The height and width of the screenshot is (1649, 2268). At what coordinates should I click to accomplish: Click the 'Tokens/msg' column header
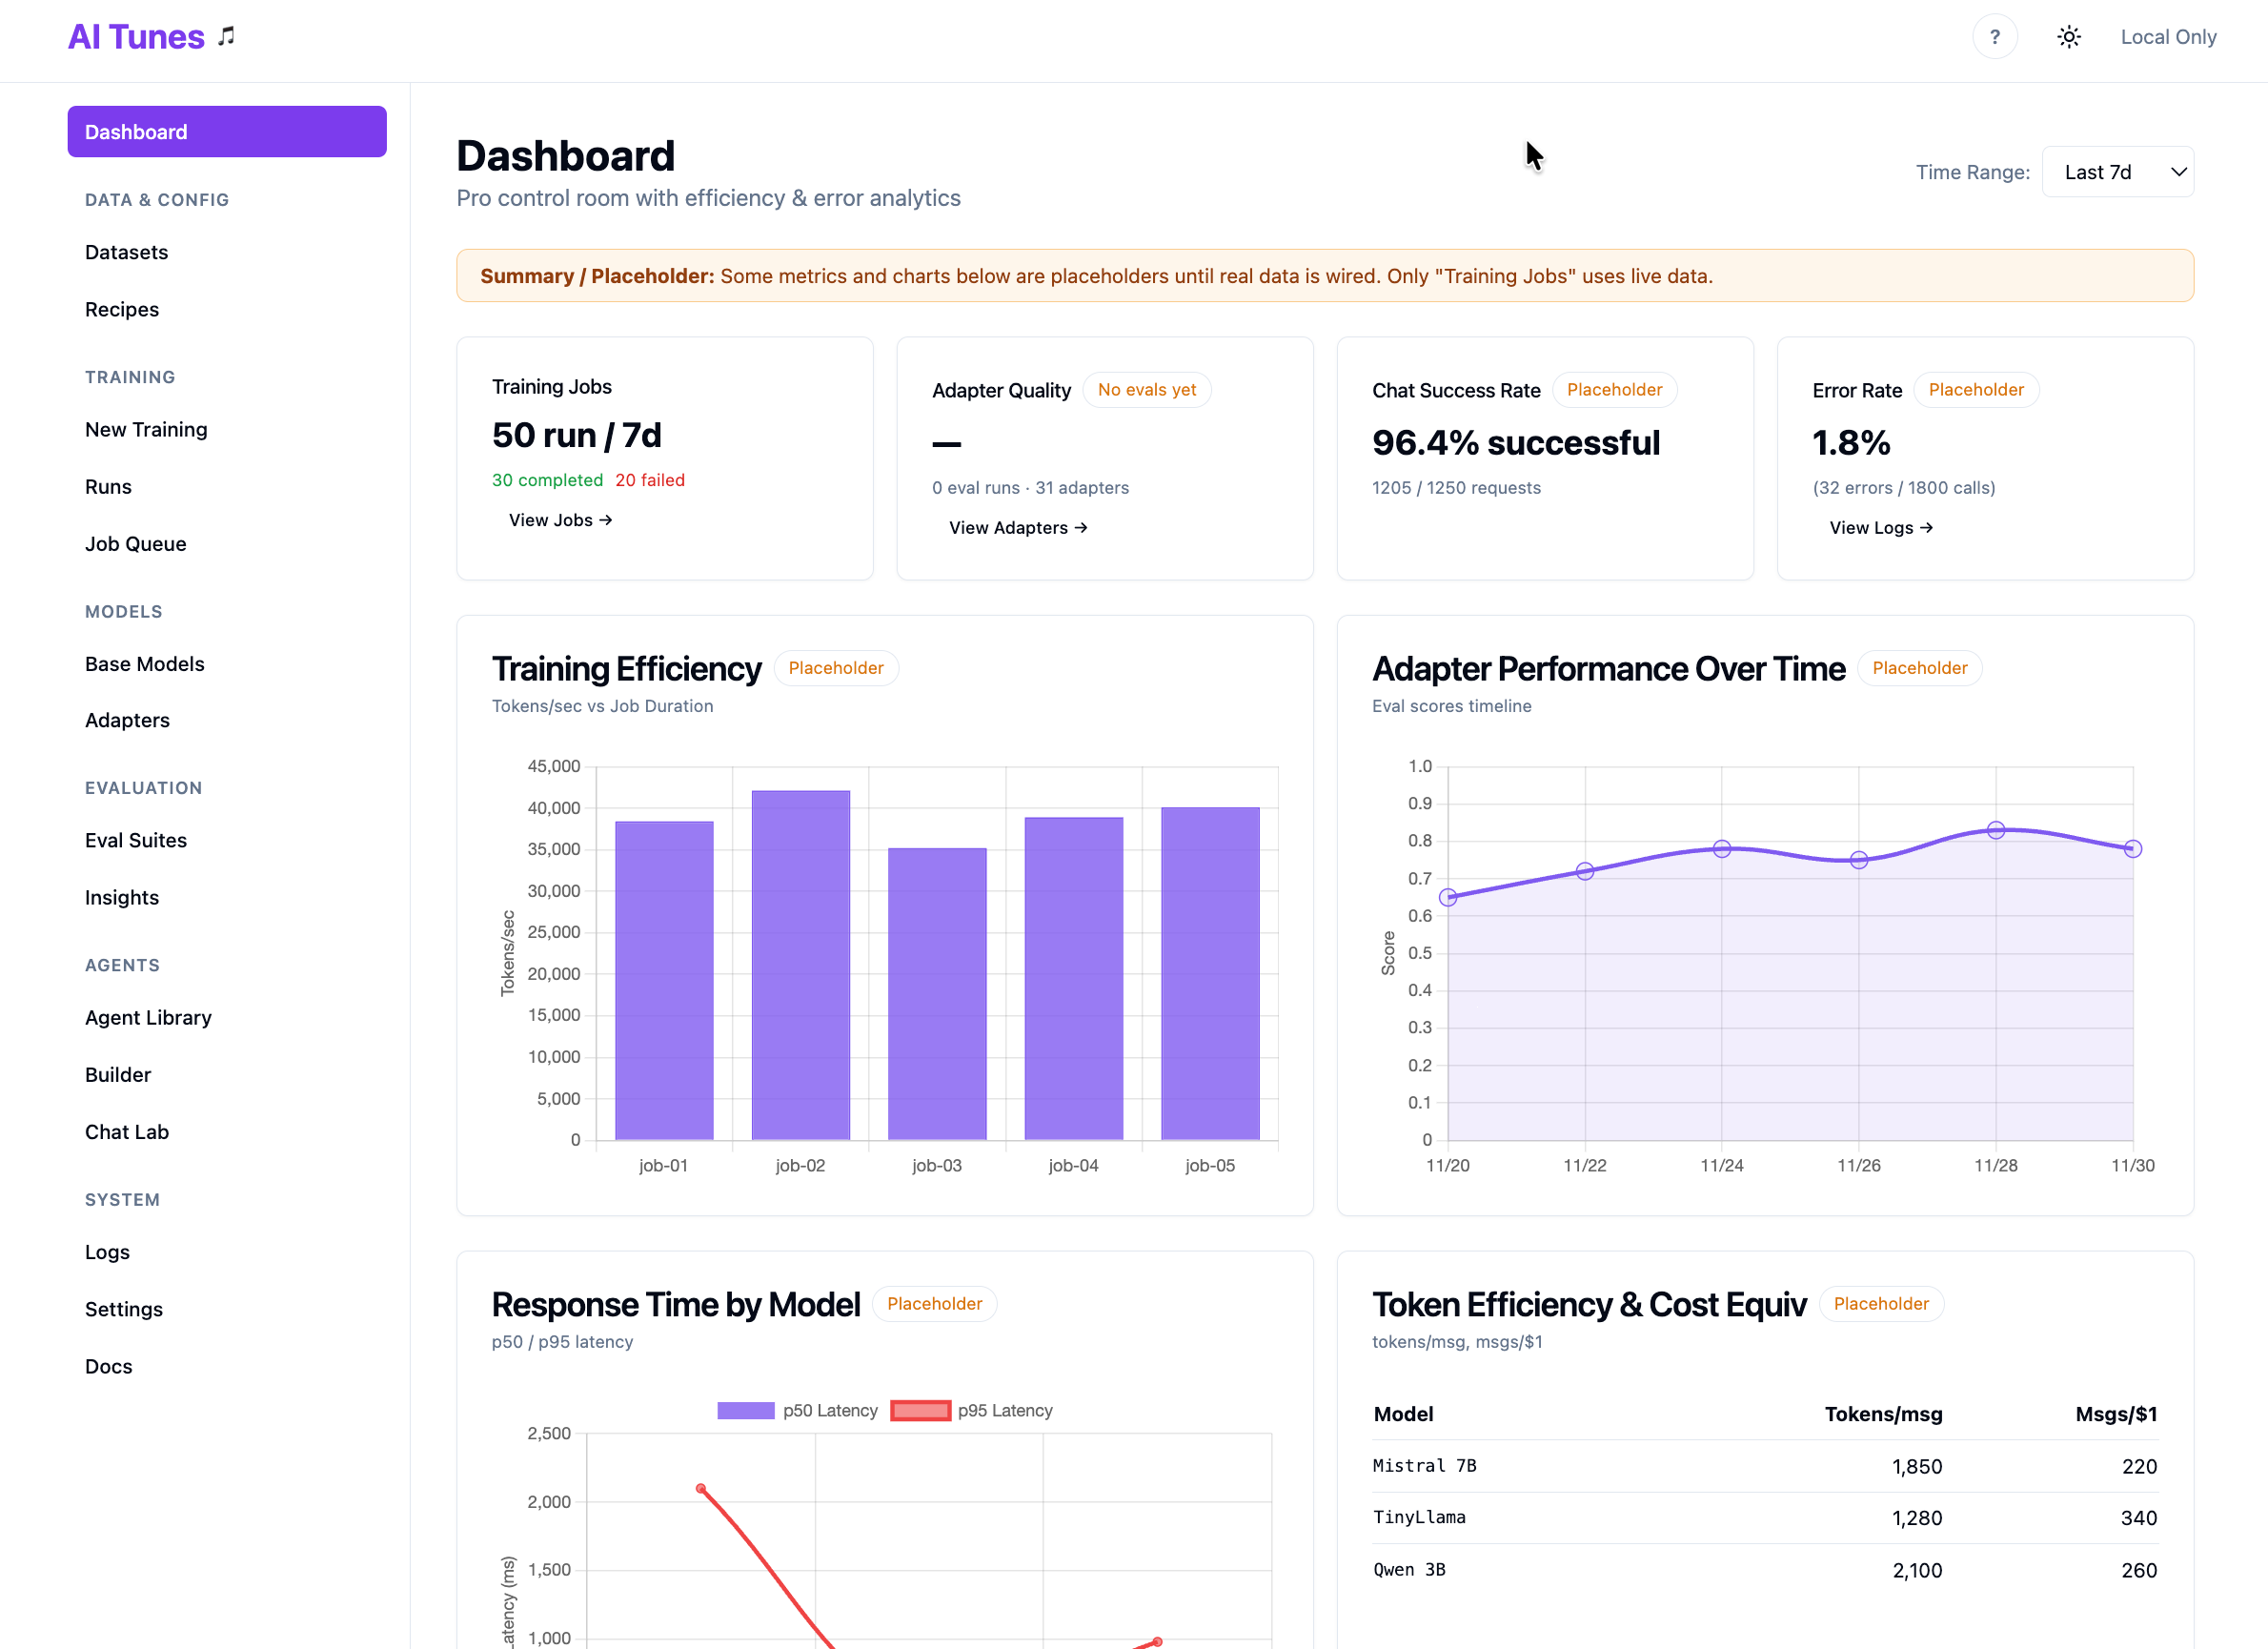coord(1883,1414)
